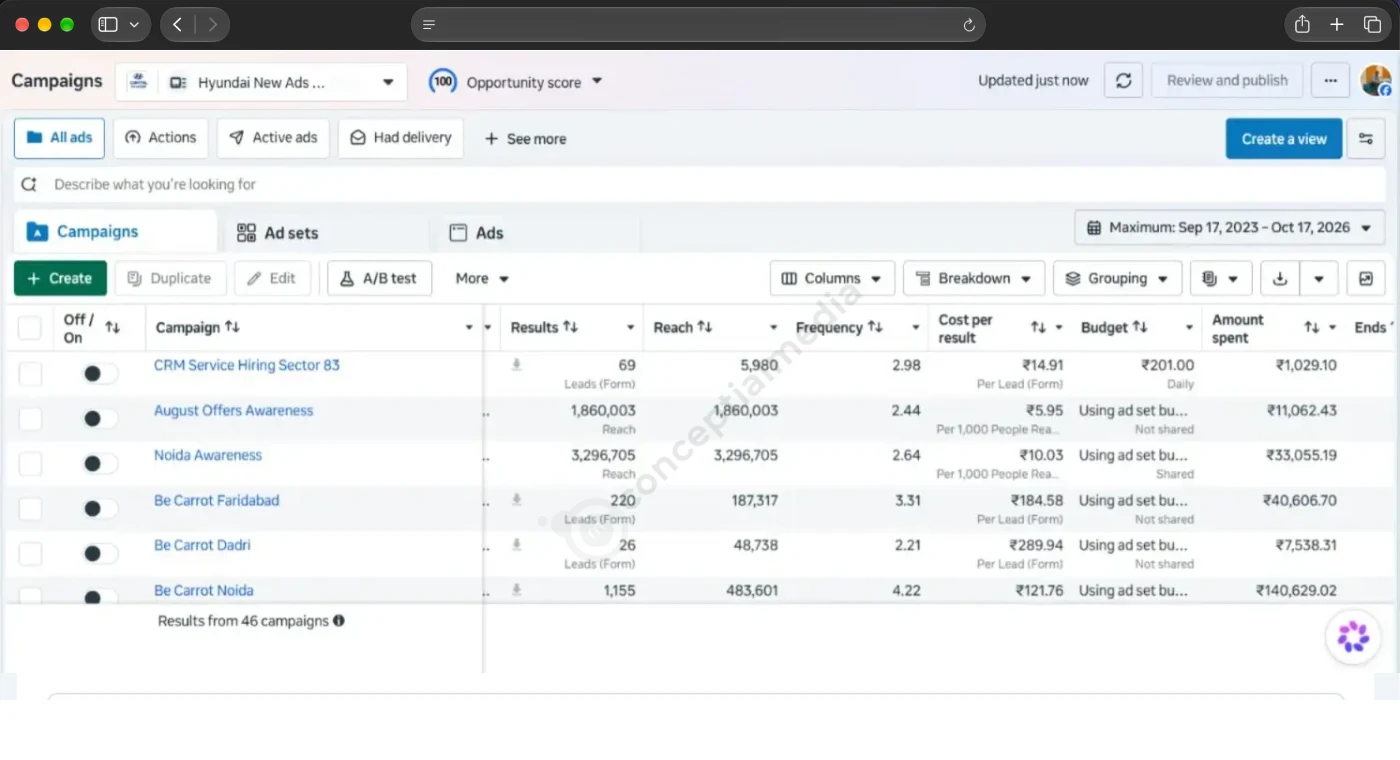This screenshot has height=760, width=1400.
Task: Click the Describe what you're looking for search field
Action: [699, 184]
